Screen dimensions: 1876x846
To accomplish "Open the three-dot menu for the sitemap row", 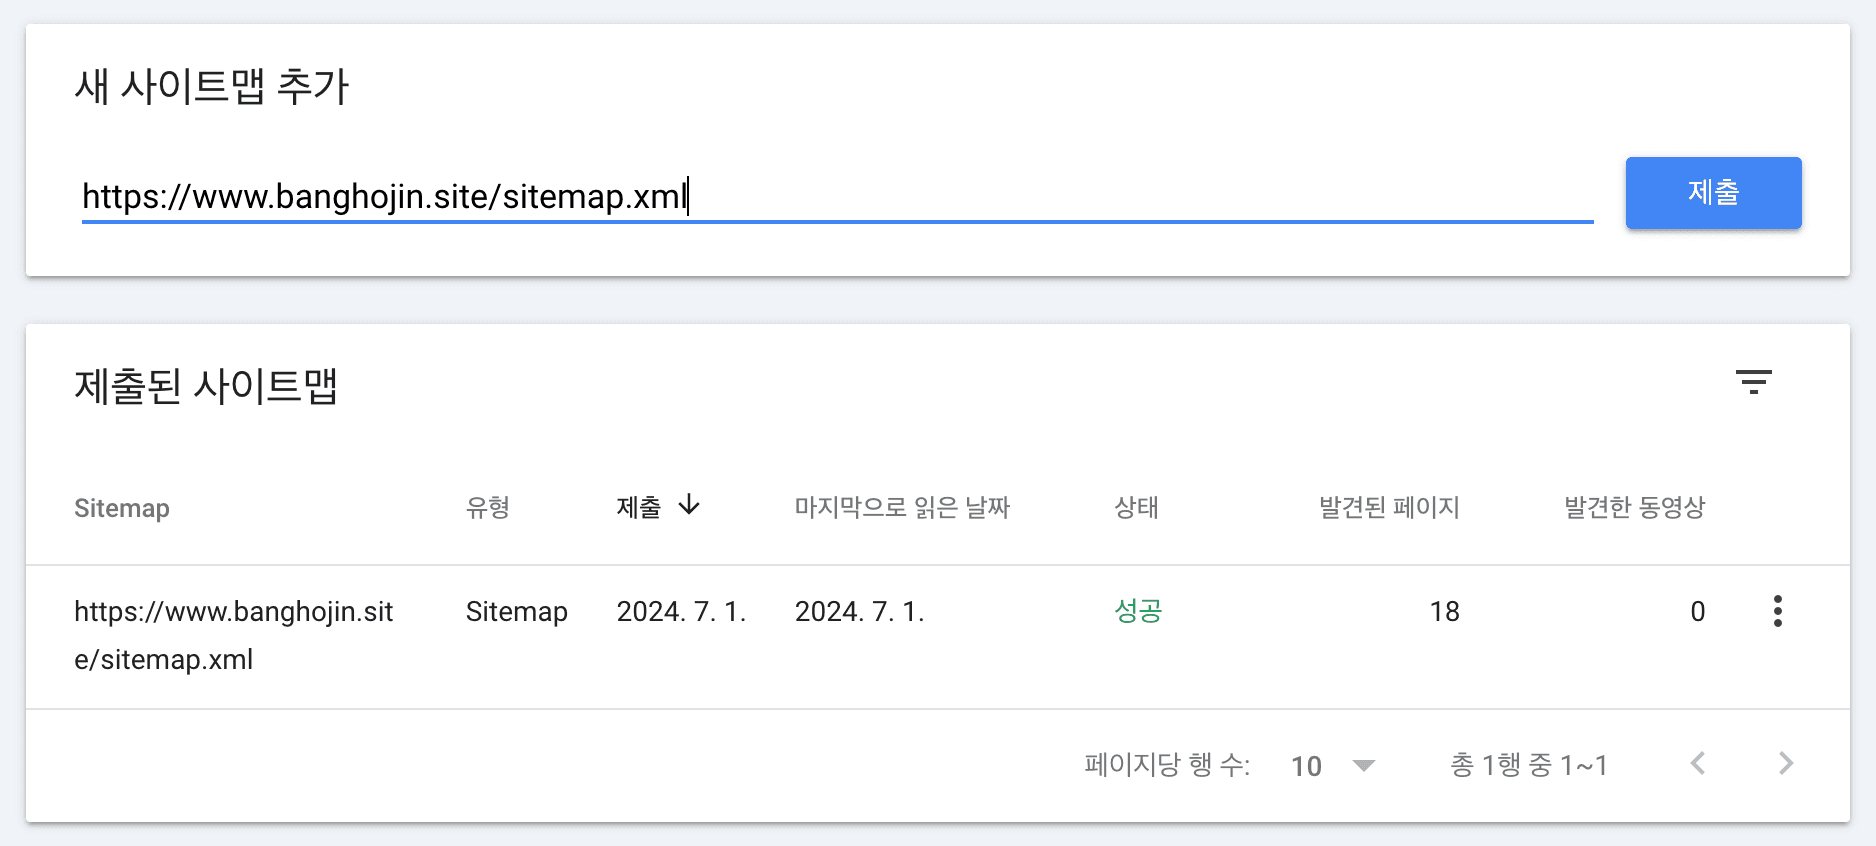I will click(1777, 611).
